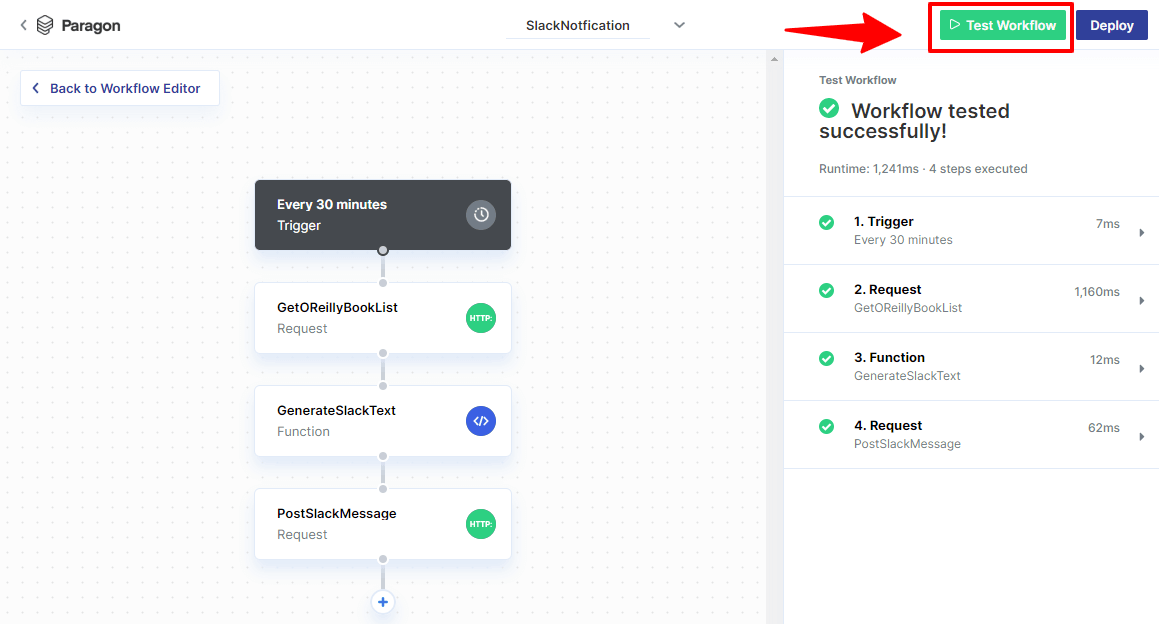The width and height of the screenshot is (1159, 624).
Task: Expand the 3. Function GenerateSlackText result
Action: (1141, 368)
